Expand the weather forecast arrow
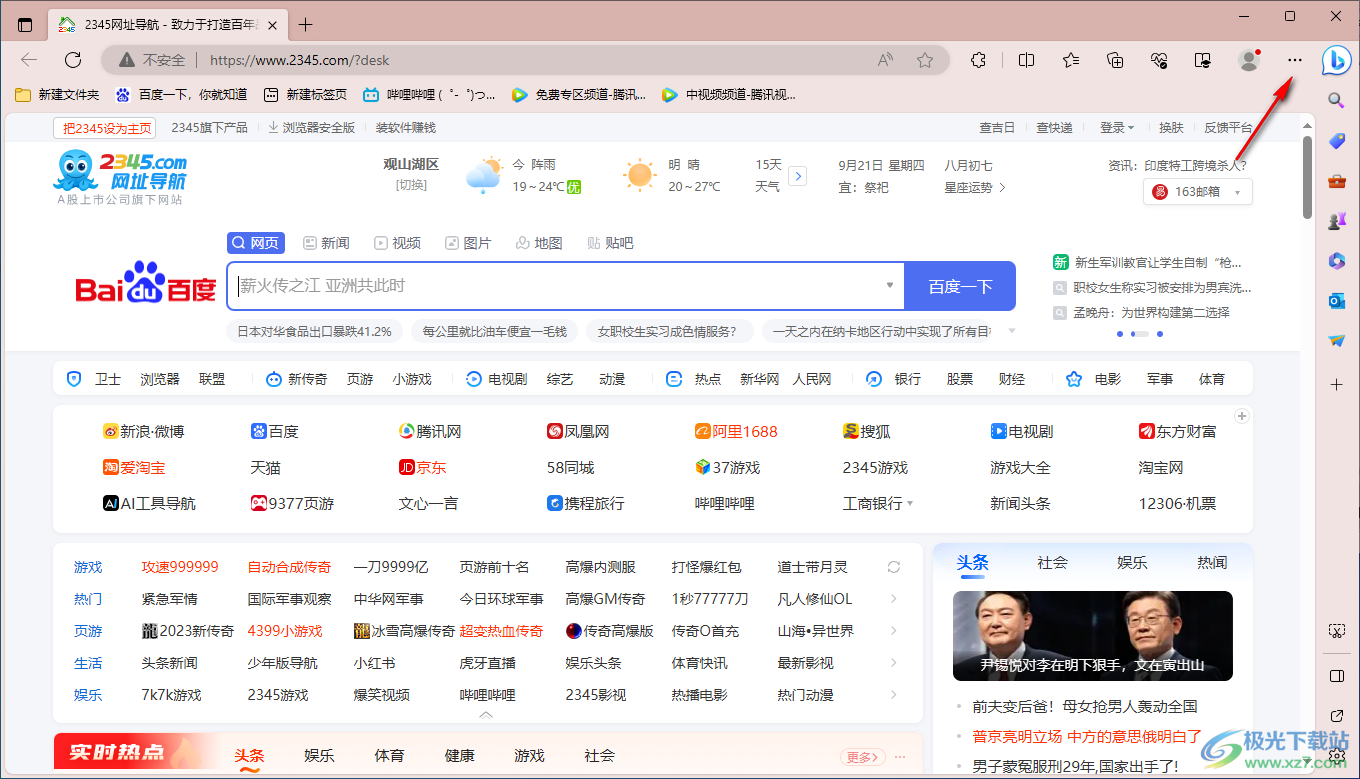 click(x=797, y=176)
